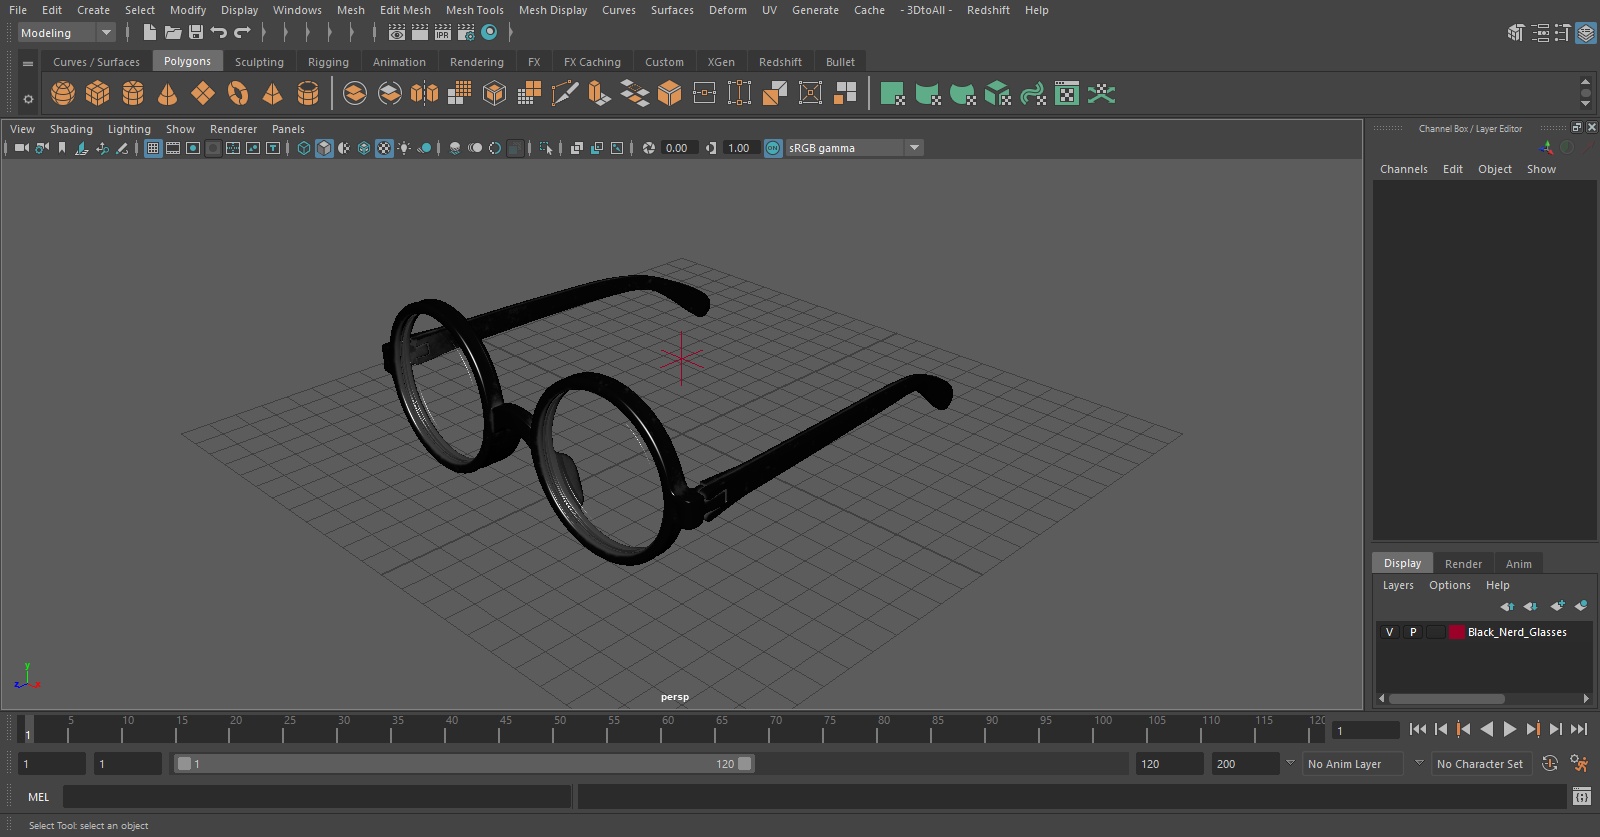Click the undo arrow icon

tap(219, 33)
